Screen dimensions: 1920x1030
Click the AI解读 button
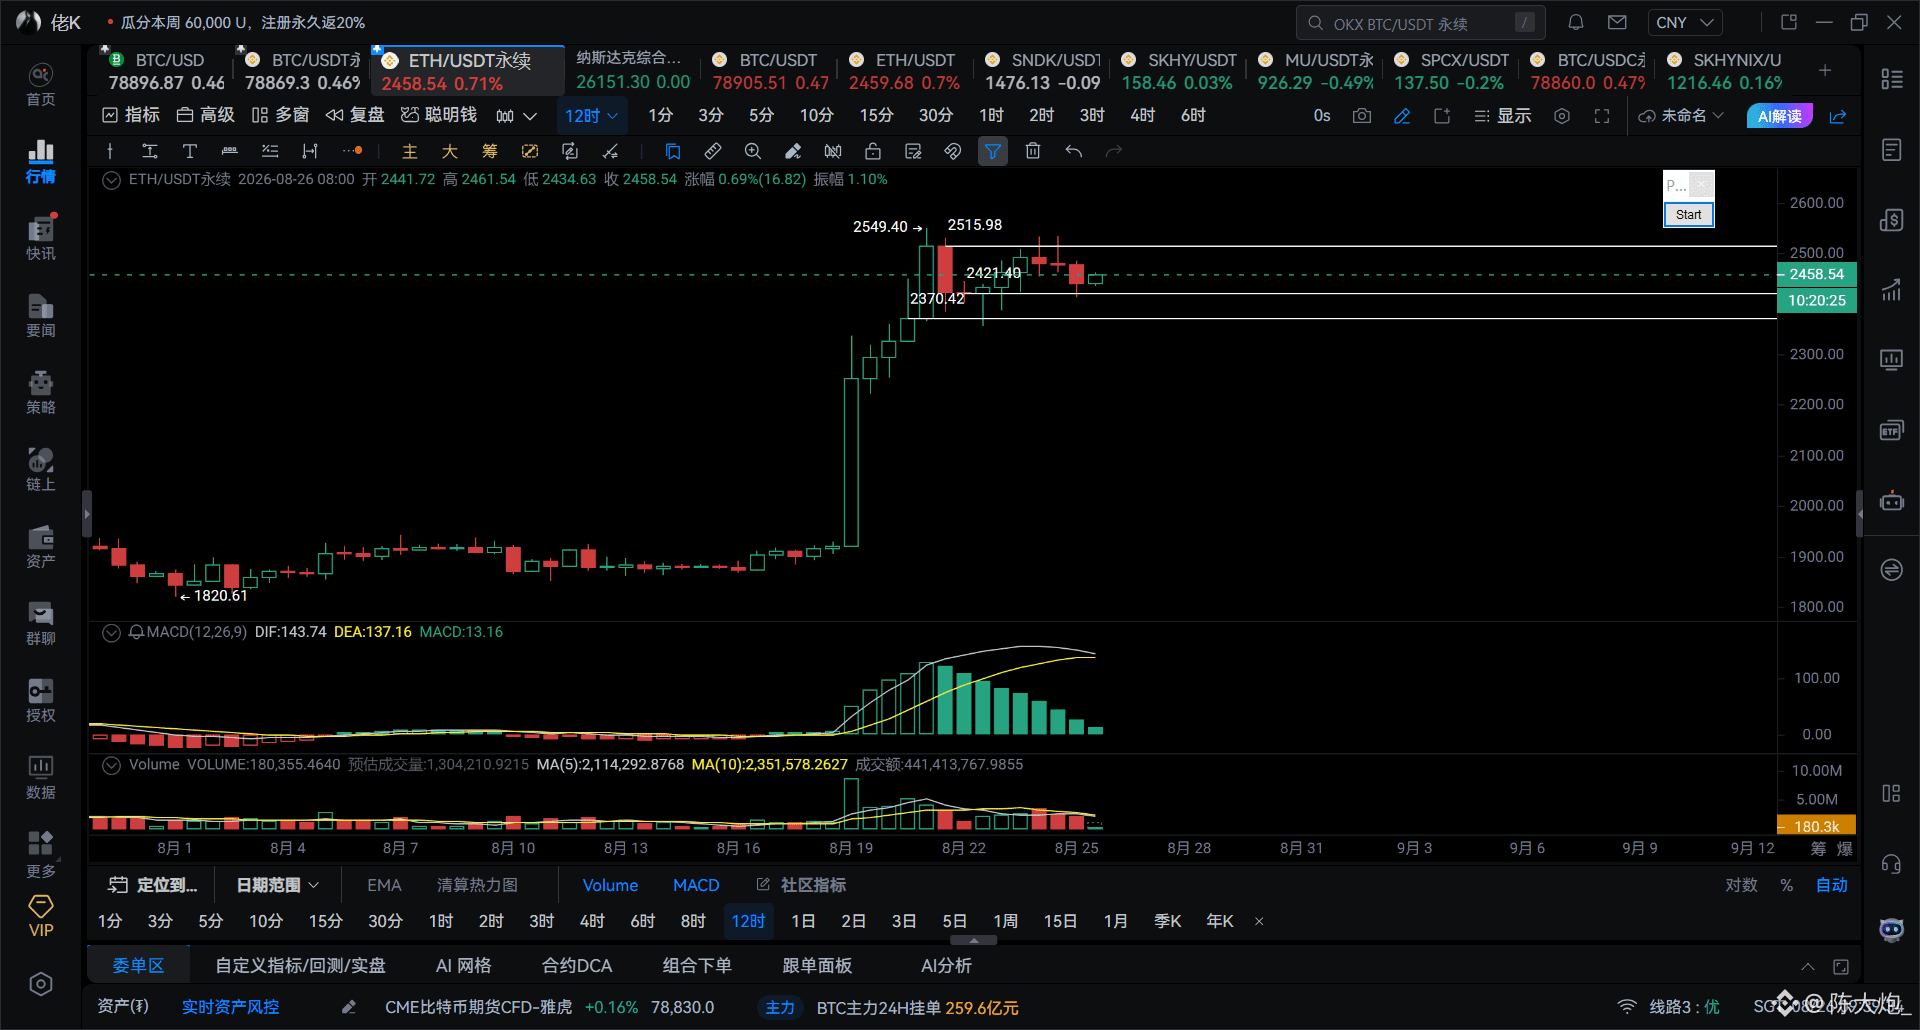pos(1780,116)
